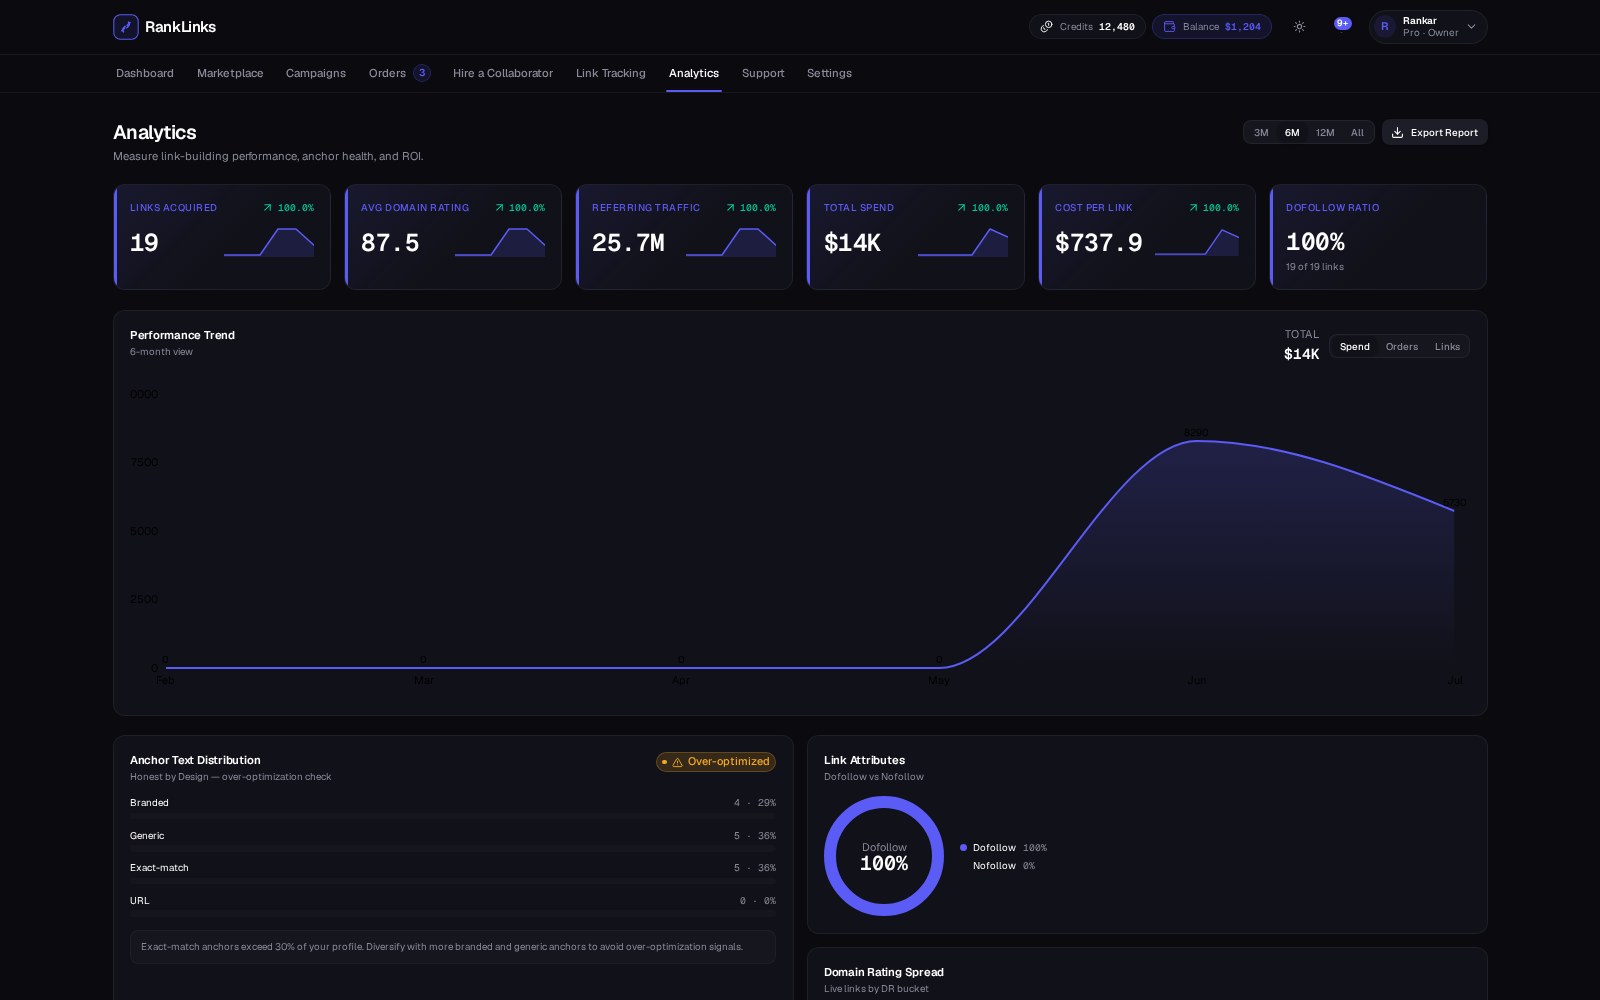1600x1000 pixels.
Task: Click the Orders count badge 3
Action: coord(422,73)
